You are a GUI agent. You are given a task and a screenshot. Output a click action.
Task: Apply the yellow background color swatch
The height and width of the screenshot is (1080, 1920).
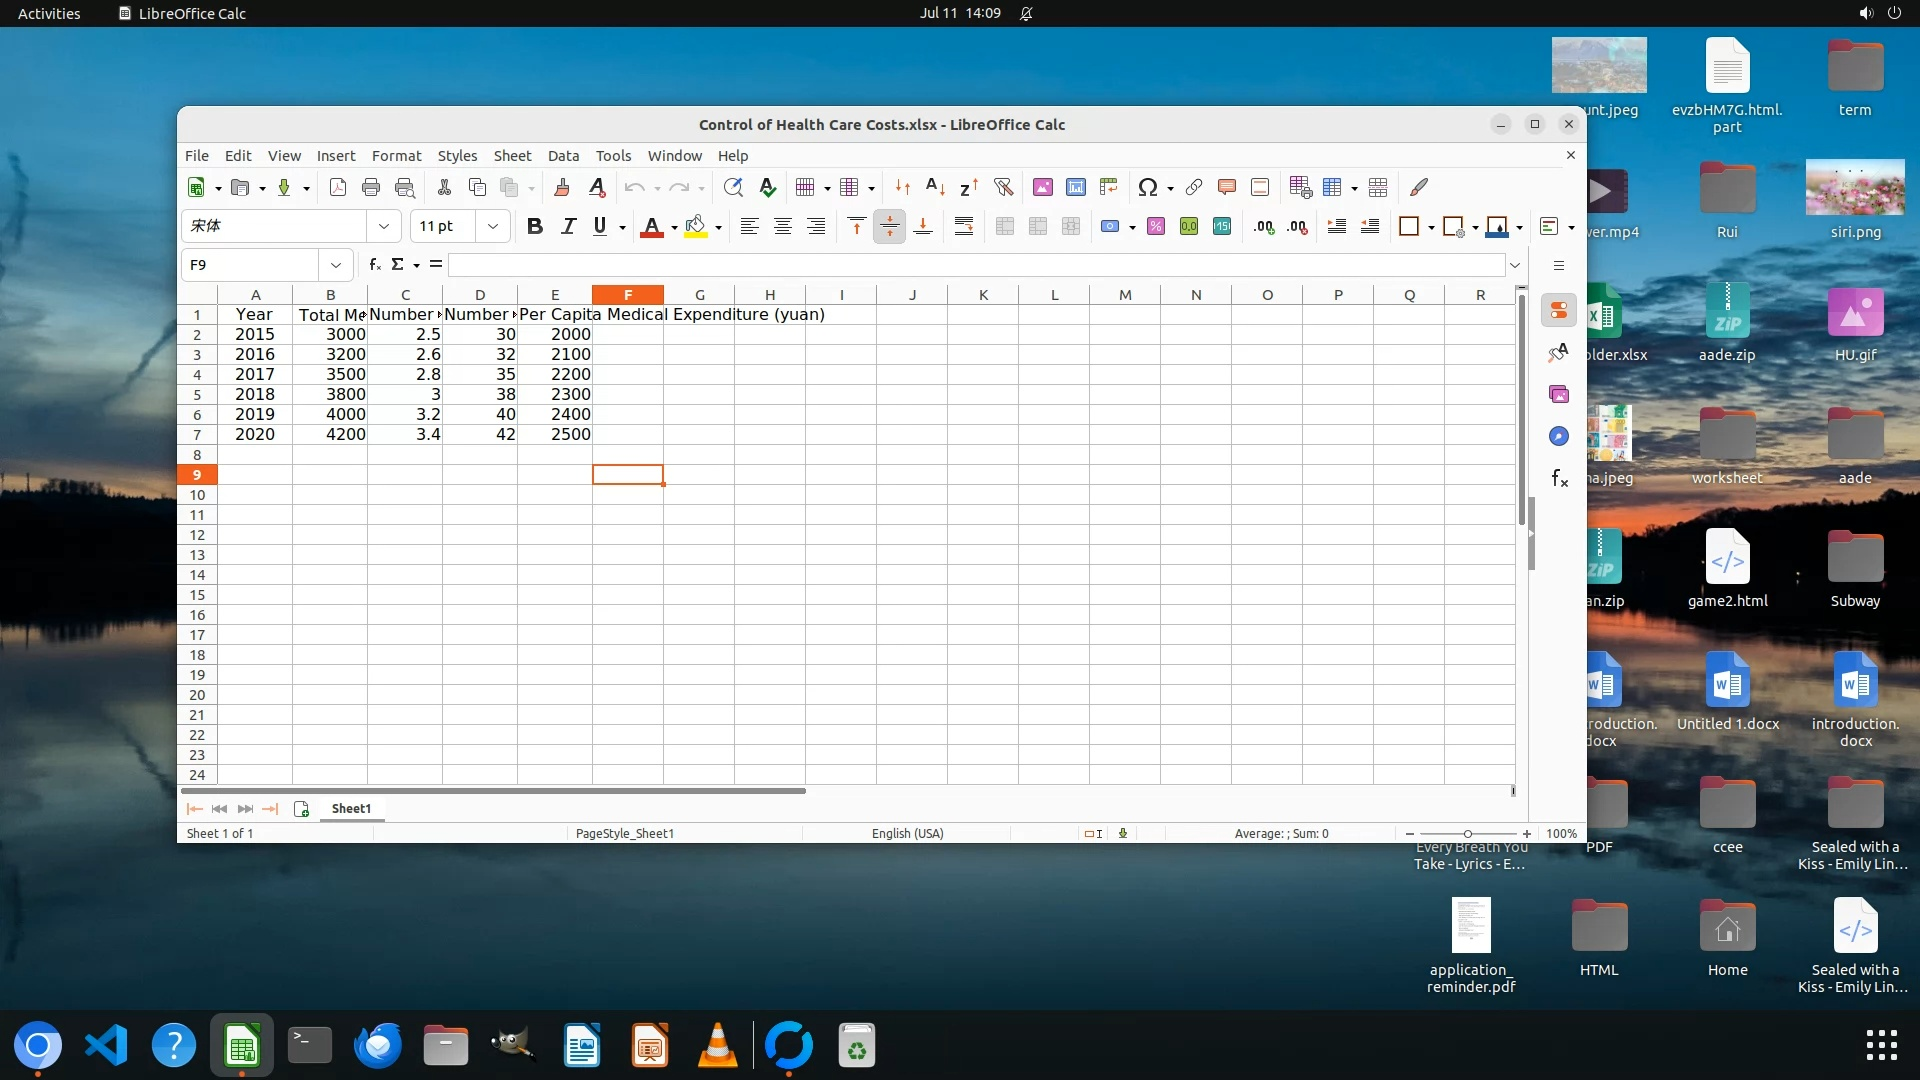coord(696,226)
